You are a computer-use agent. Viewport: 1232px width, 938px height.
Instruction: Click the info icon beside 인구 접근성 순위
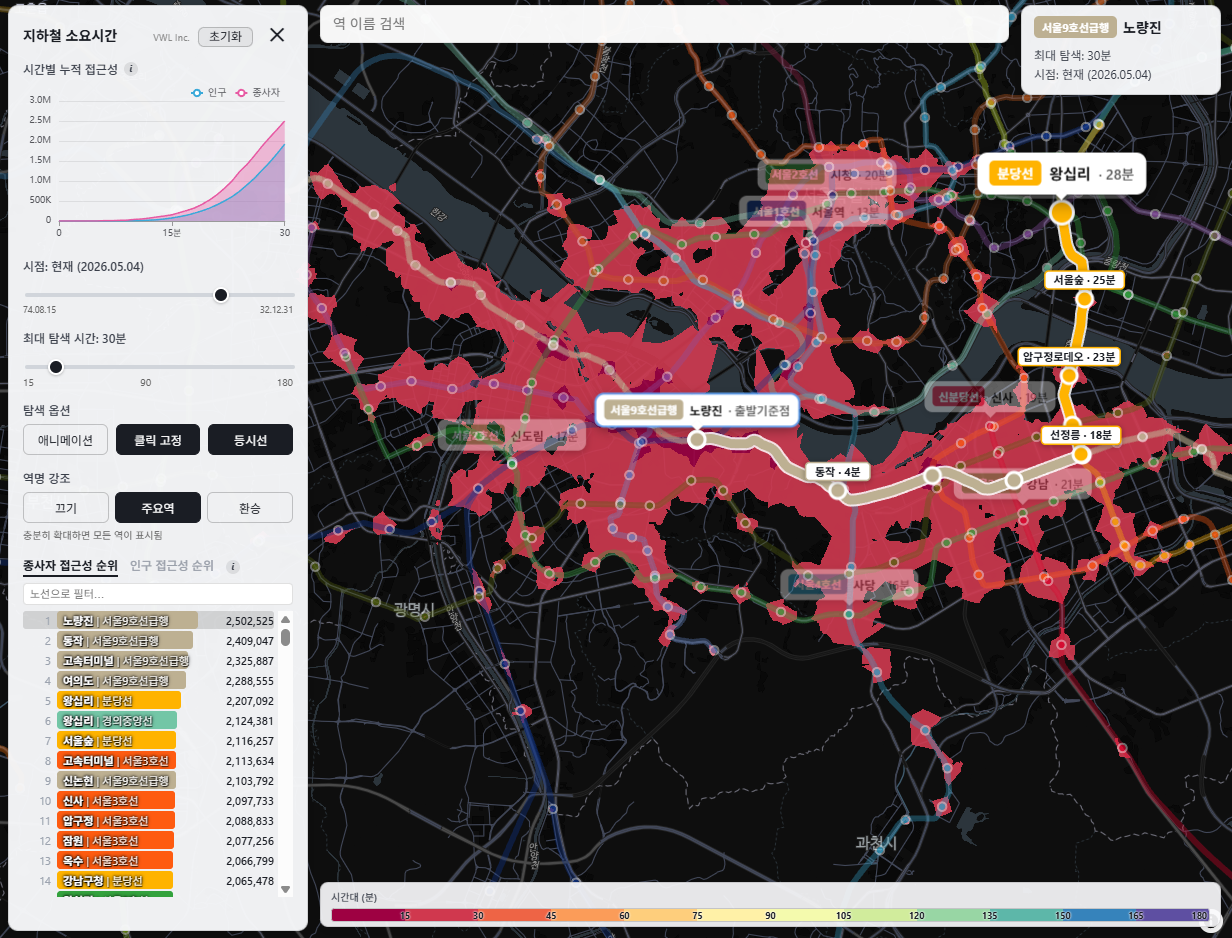233,566
